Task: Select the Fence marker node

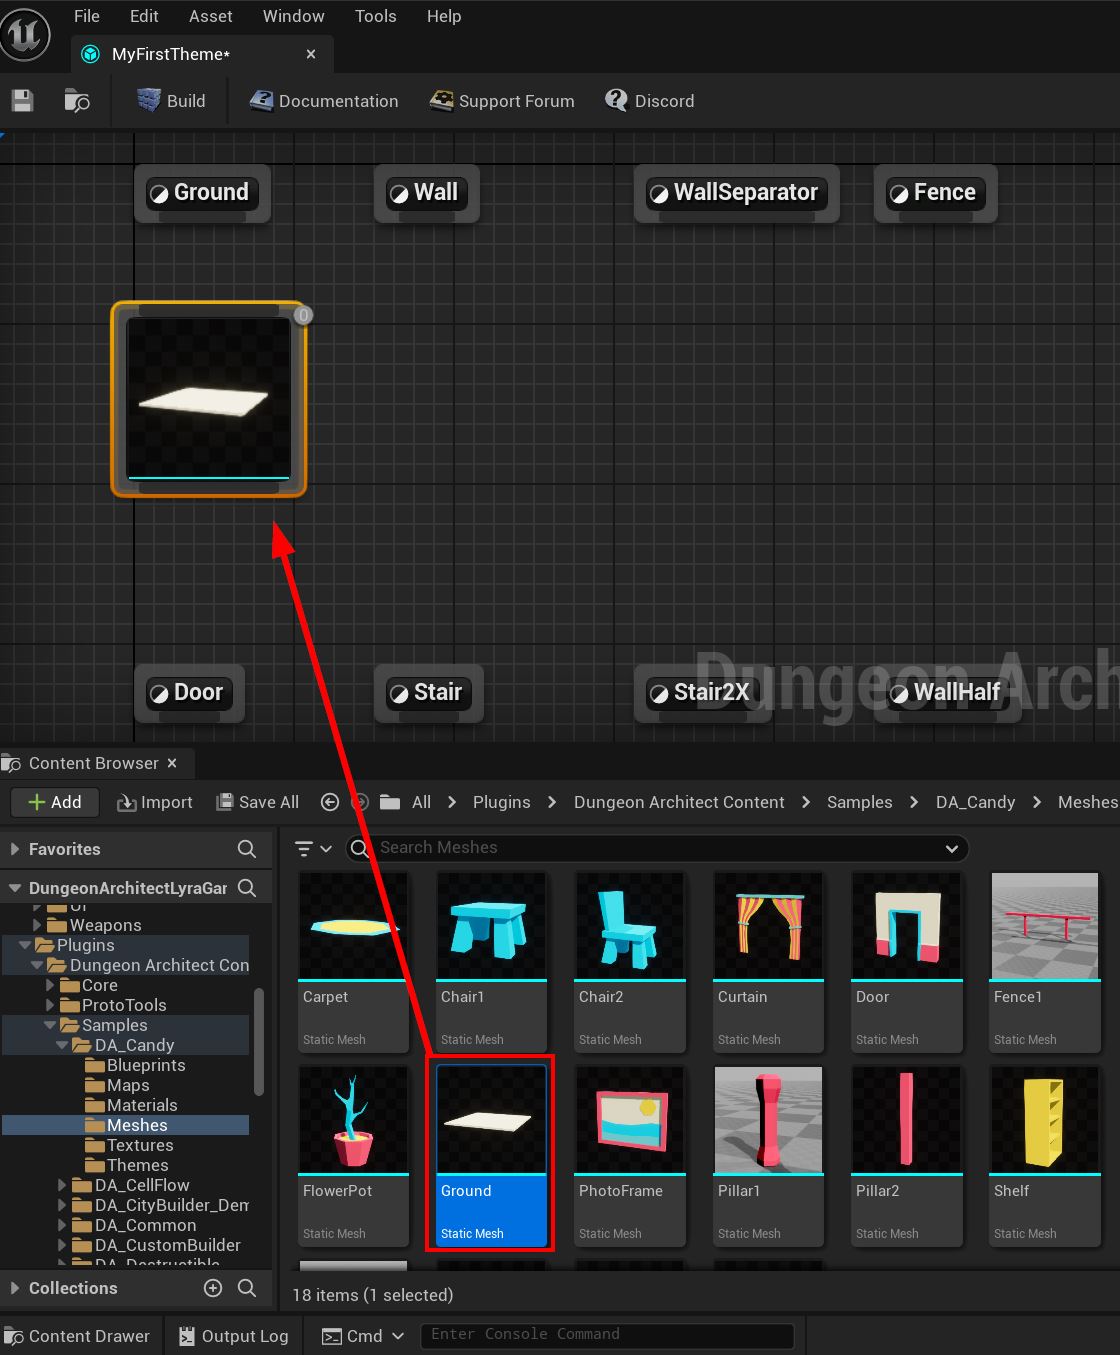Action: 936,193
